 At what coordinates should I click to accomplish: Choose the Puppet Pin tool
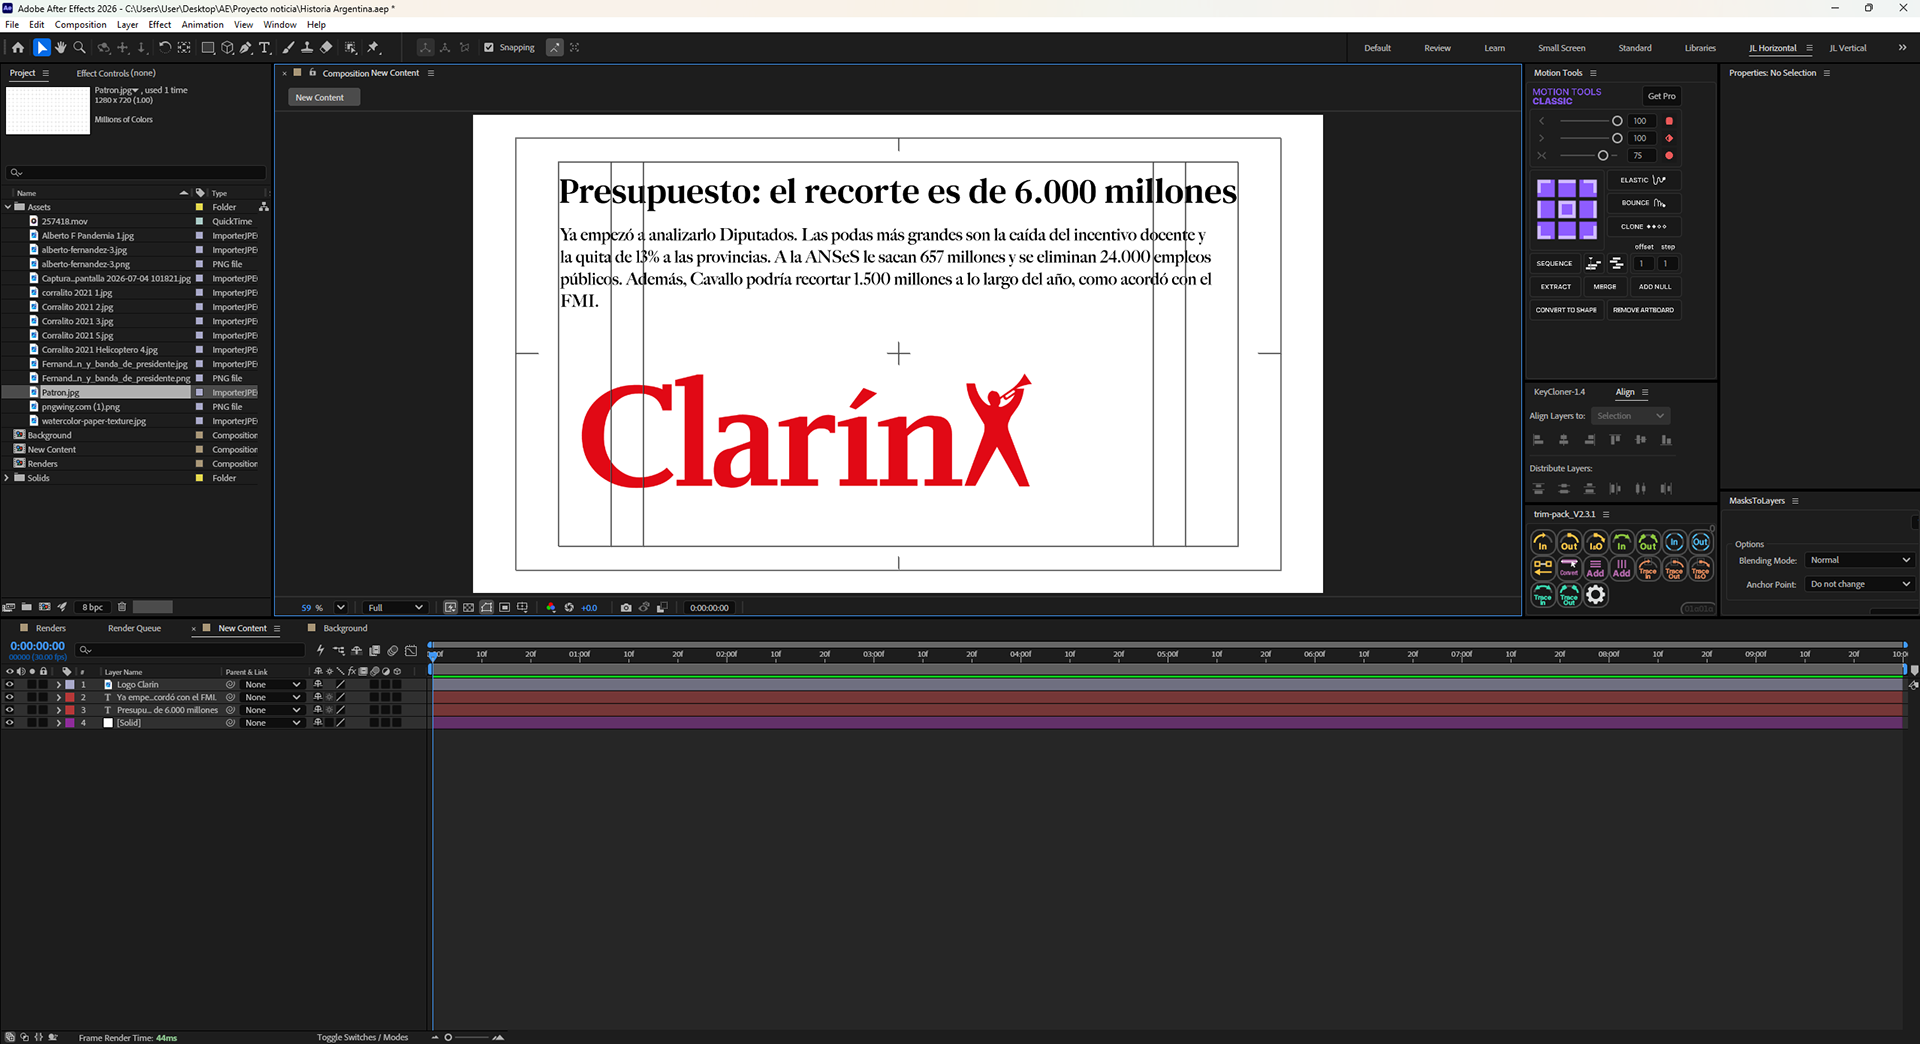click(x=373, y=47)
